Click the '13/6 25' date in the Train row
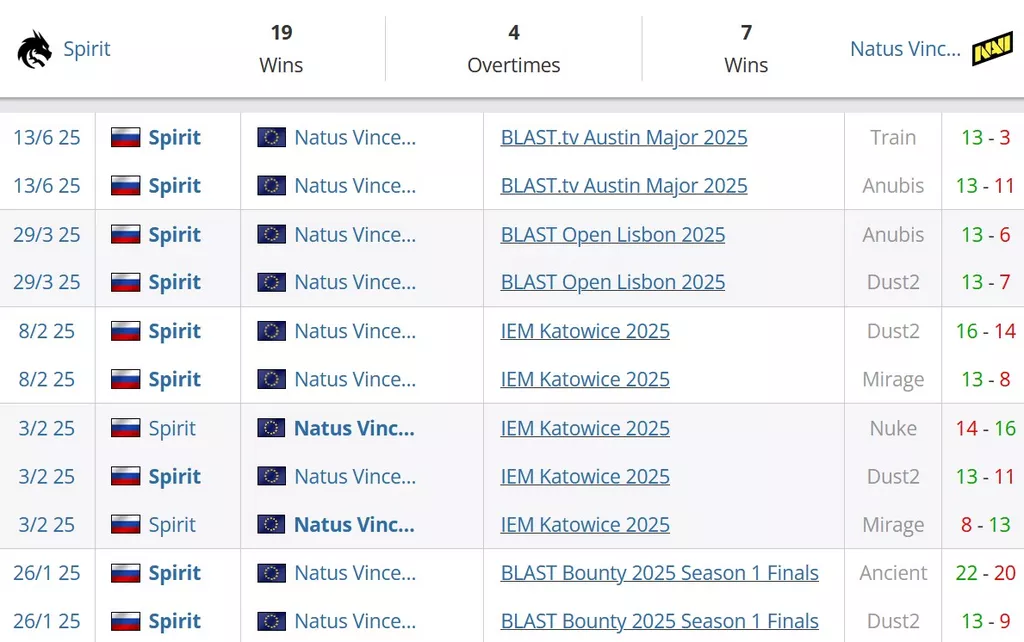1024x642 pixels. [x=47, y=138]
